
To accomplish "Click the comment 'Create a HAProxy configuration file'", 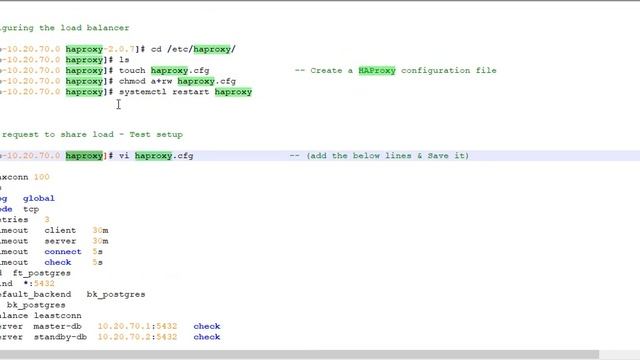I will click(403, 71).
